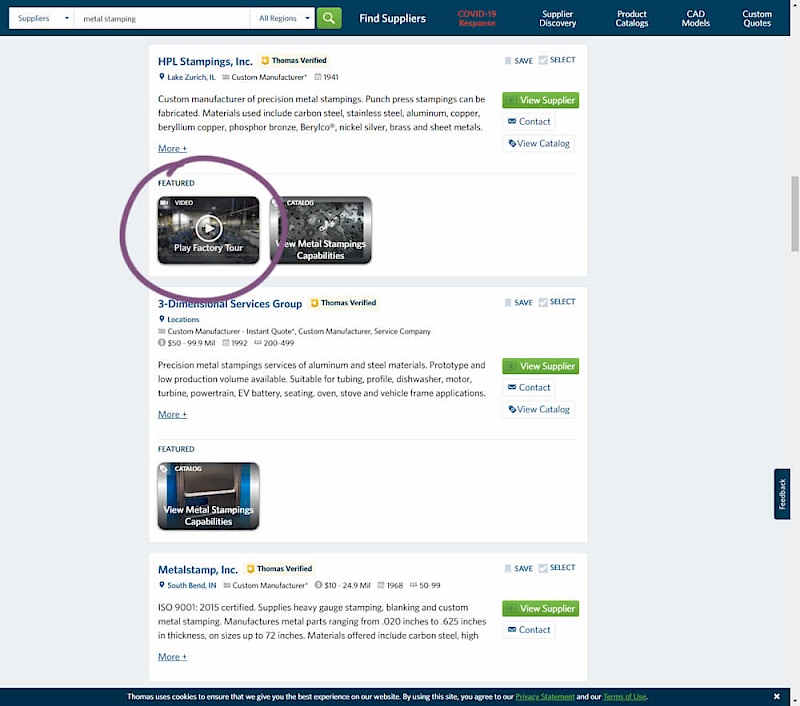Save HPL Stampings, Inc. supplier
The width and height of the screenshot is (800, 706).
tap(518, 61)
